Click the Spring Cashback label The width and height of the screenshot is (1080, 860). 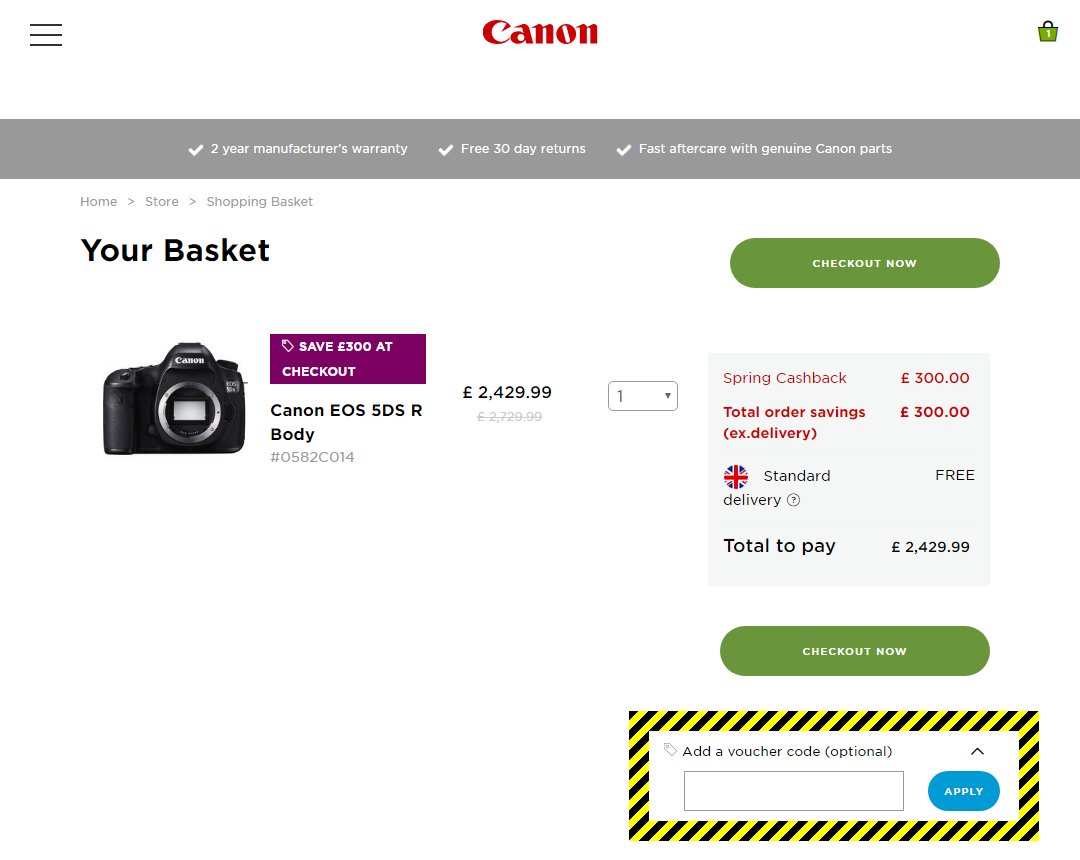pos(785,378)
